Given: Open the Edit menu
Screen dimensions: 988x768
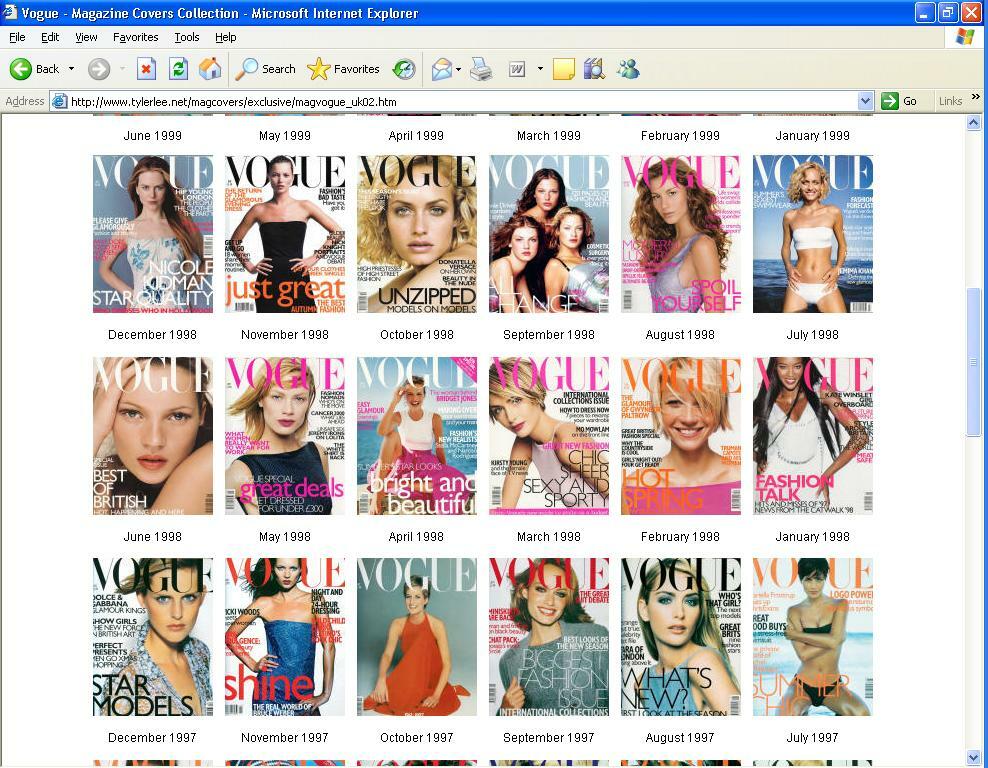Looking at the screenshot, I should [x=50, y=37].
